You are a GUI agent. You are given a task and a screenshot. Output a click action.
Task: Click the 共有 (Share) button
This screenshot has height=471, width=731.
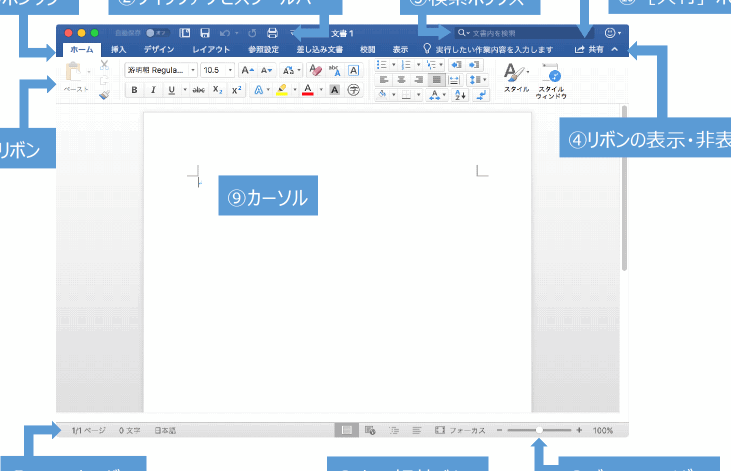pyautogui.click(x=589, y=49)
